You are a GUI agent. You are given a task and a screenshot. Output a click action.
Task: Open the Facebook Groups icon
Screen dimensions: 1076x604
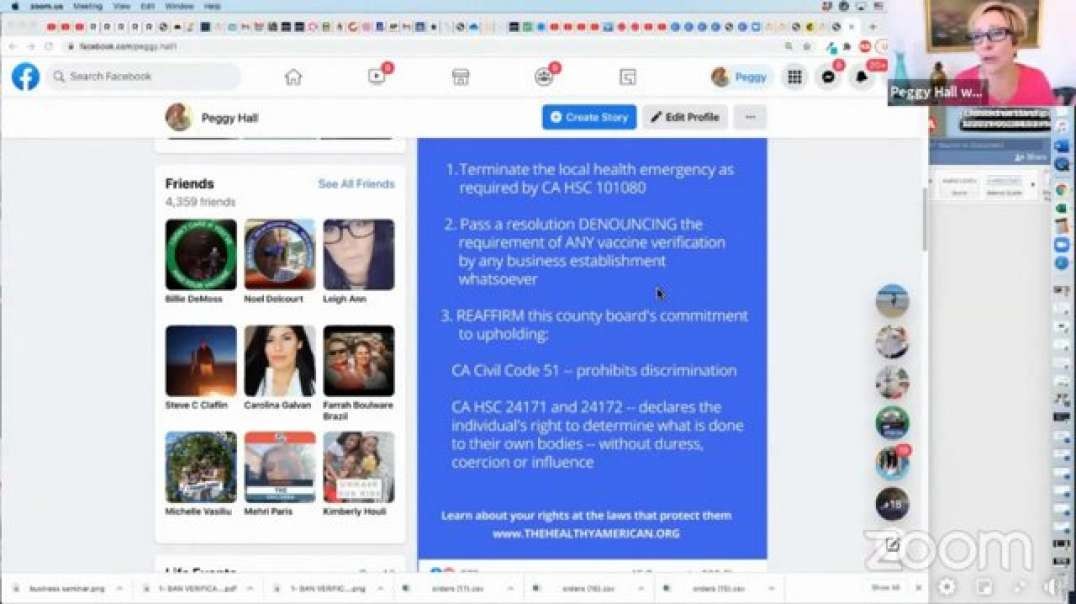pyautogui.click(x=544, y=76)
